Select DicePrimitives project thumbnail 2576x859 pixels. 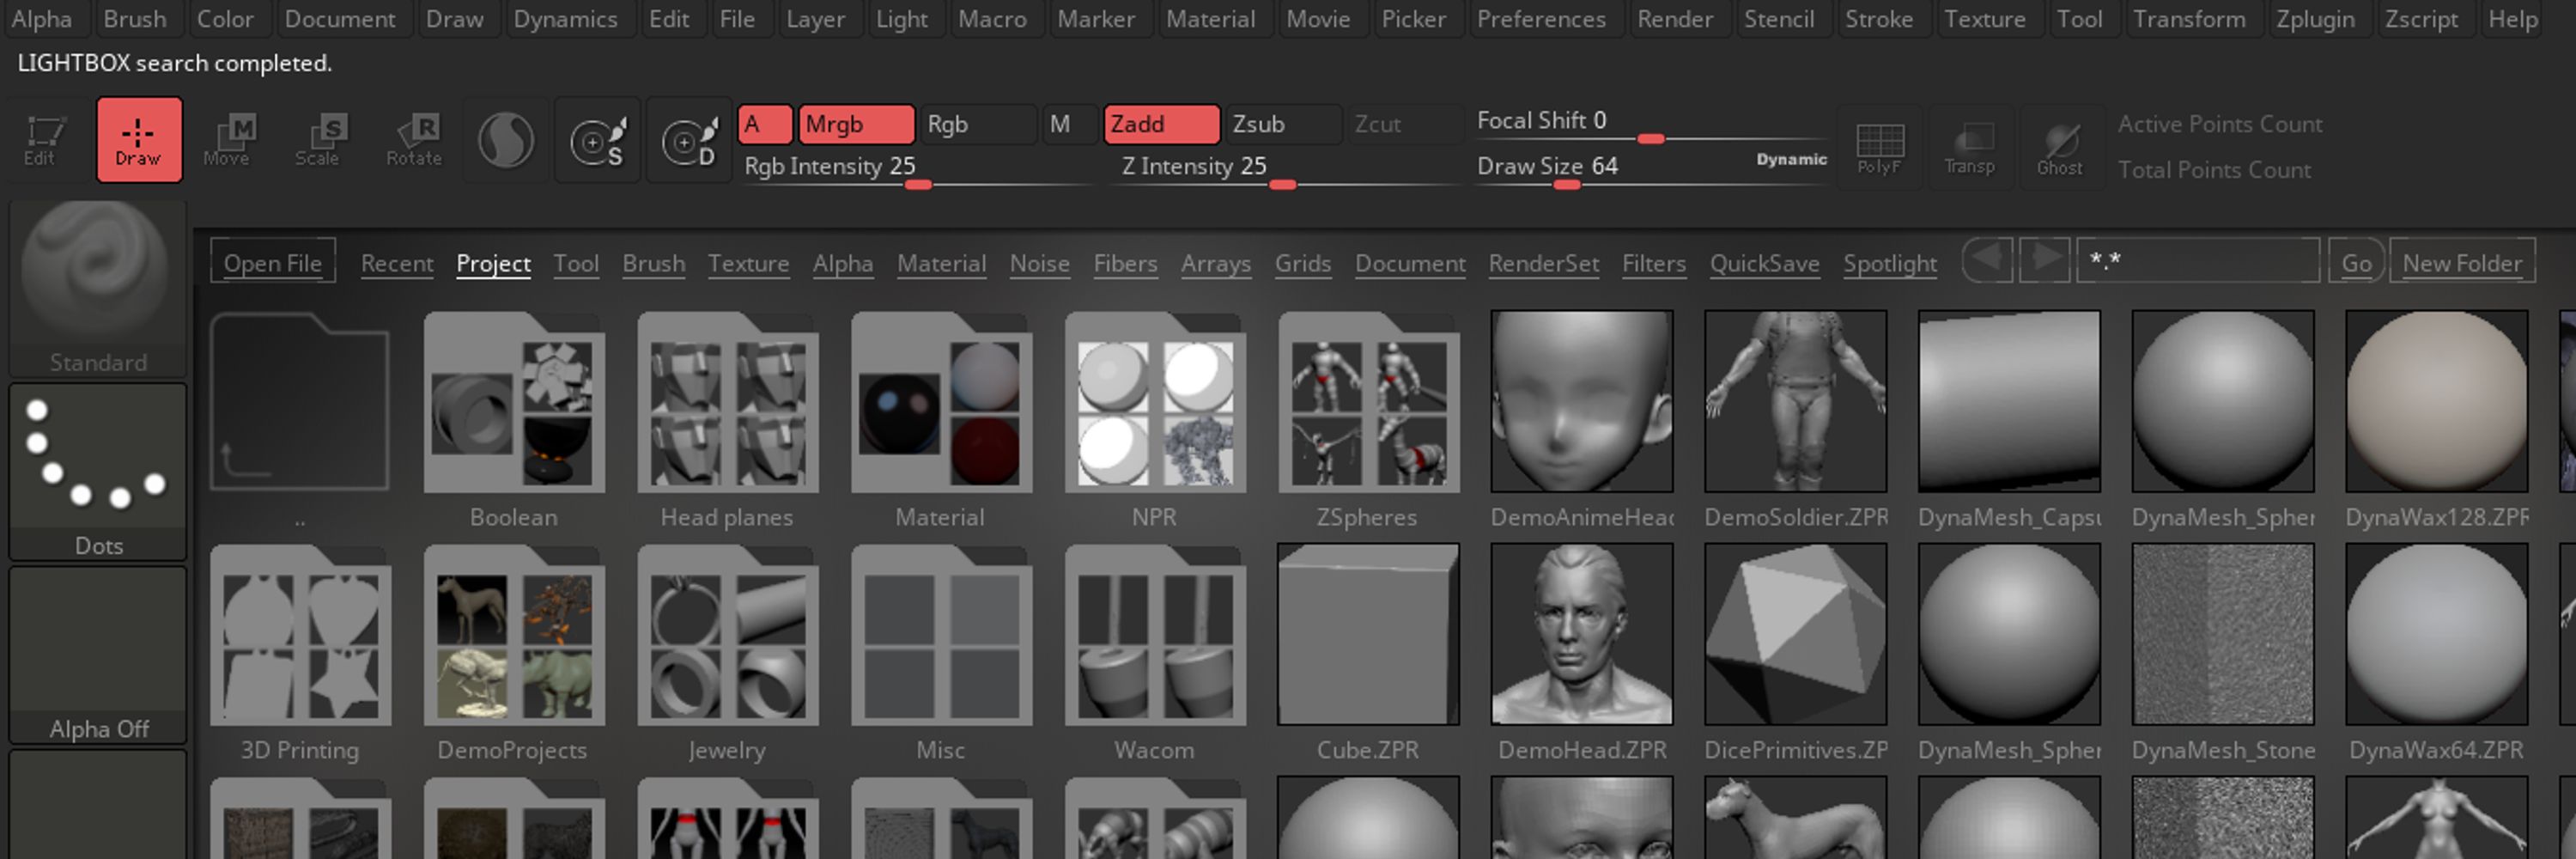(1796, 635)
